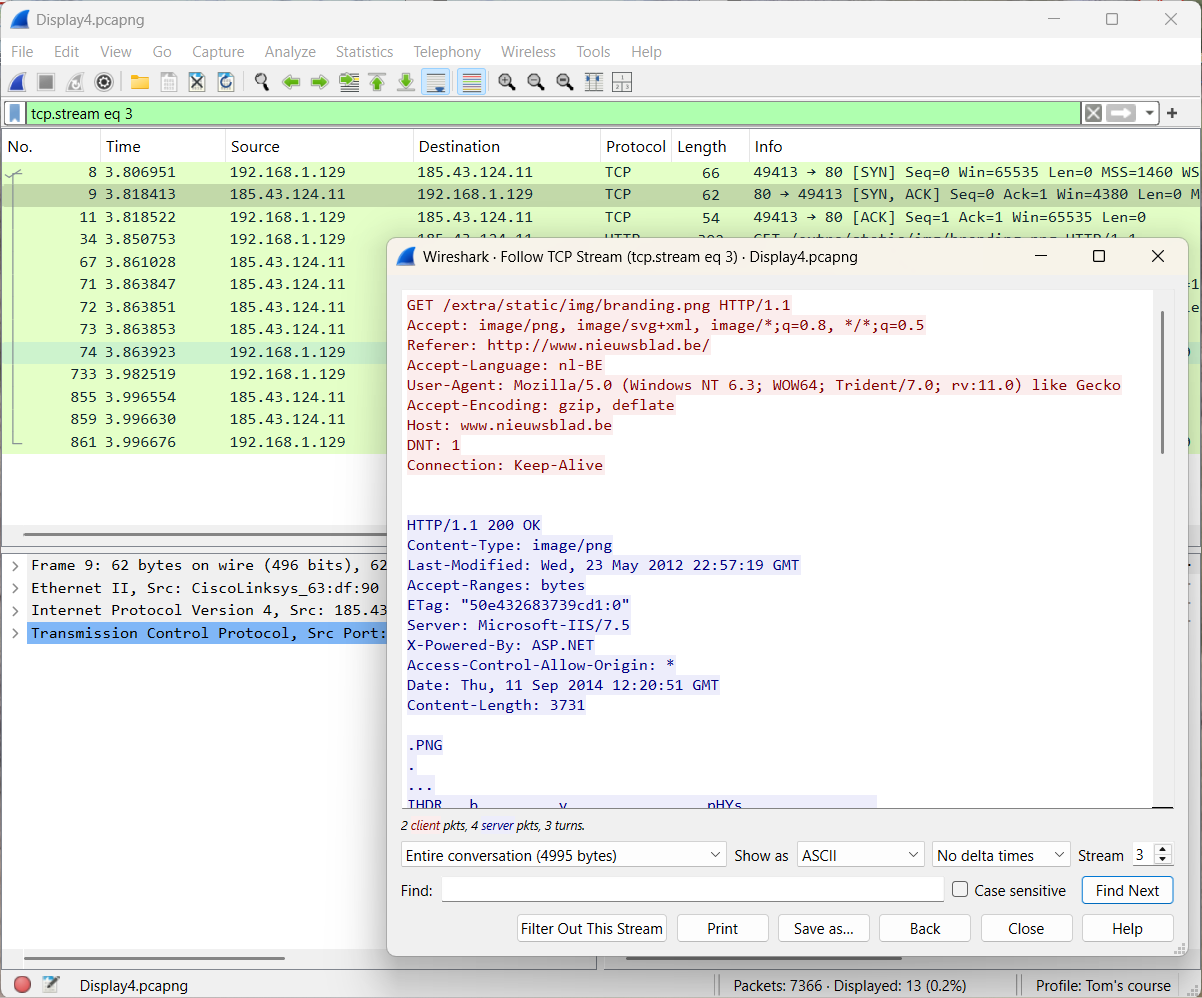
Task: Jump to the first packet icon
Action: point(377,82)
